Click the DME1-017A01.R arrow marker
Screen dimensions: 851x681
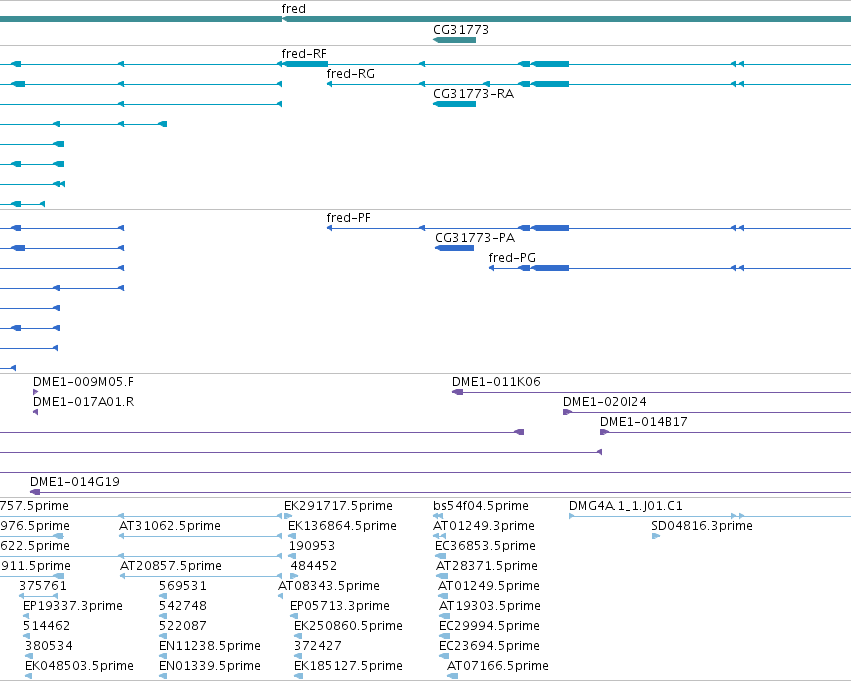tap(35, 412)
